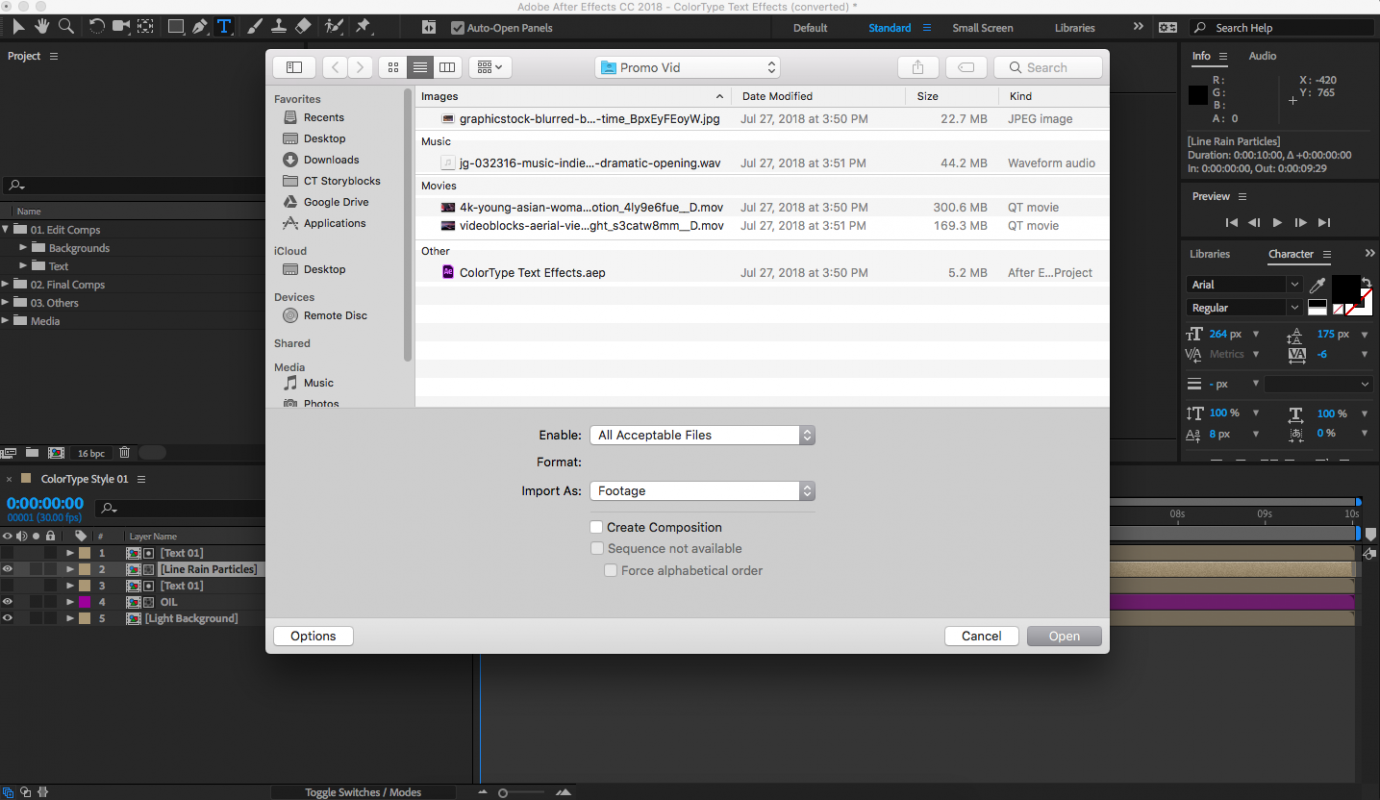Switch file dialog to icon view
The width and height of the screenshot is (1380, 800).
393,68
